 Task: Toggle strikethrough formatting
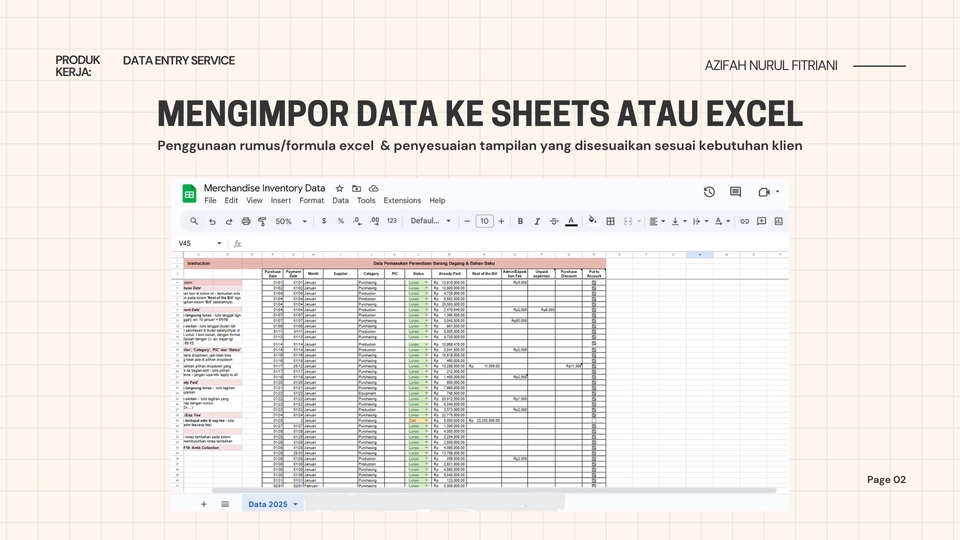click(x=553, y=221)
